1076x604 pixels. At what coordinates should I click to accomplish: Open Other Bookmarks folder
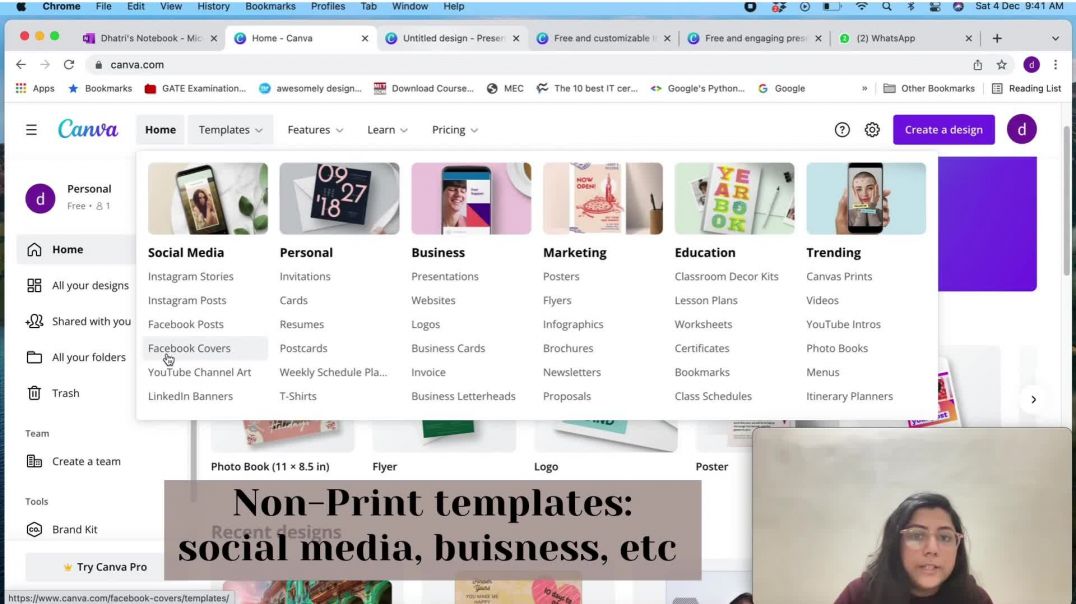pos(929,89)
